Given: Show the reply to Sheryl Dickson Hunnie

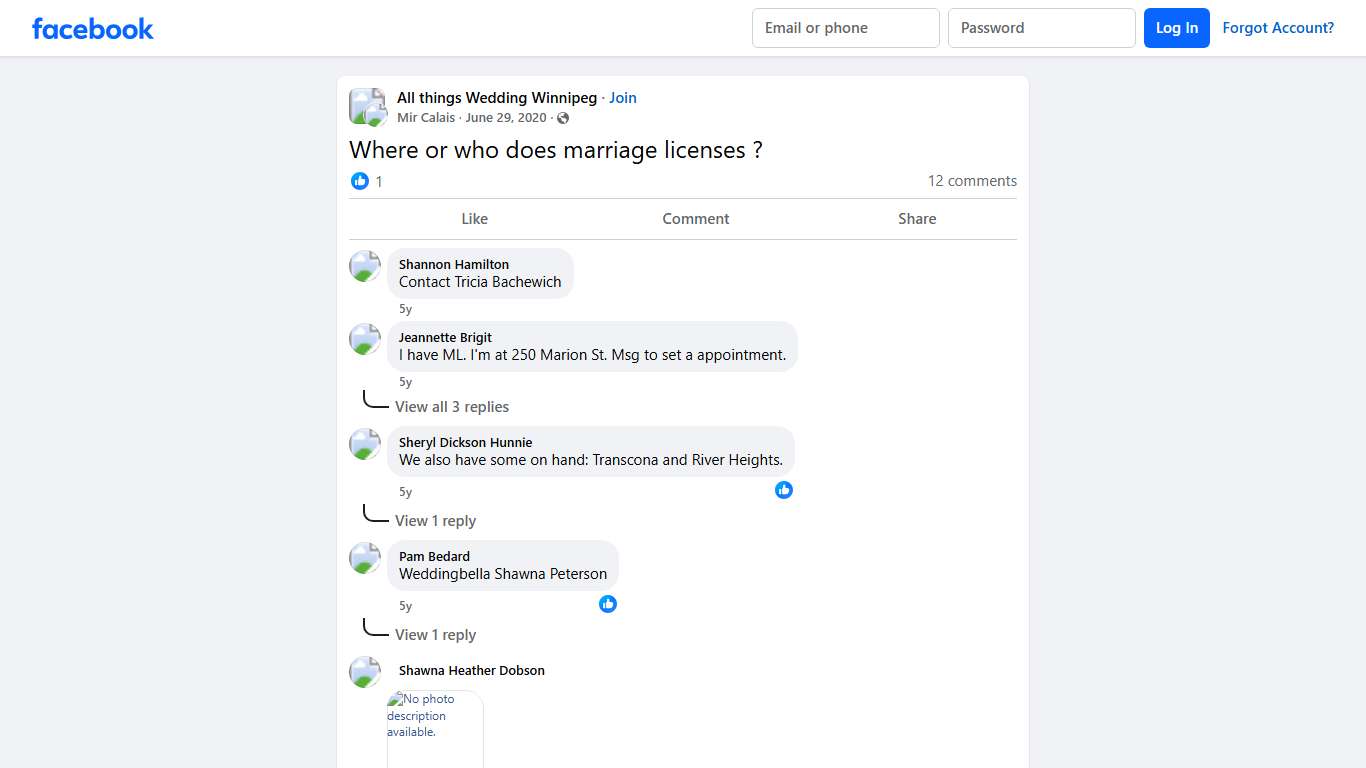Looking at the screenshot, I should [x=436, y=520].
